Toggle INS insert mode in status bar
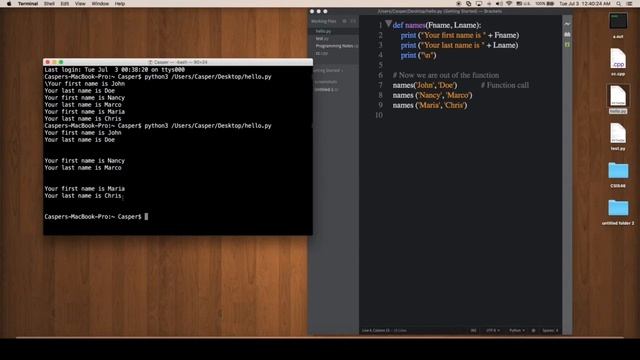Viewport: 640px width, 360px height. pyautogui.click(x=473, y=331)
